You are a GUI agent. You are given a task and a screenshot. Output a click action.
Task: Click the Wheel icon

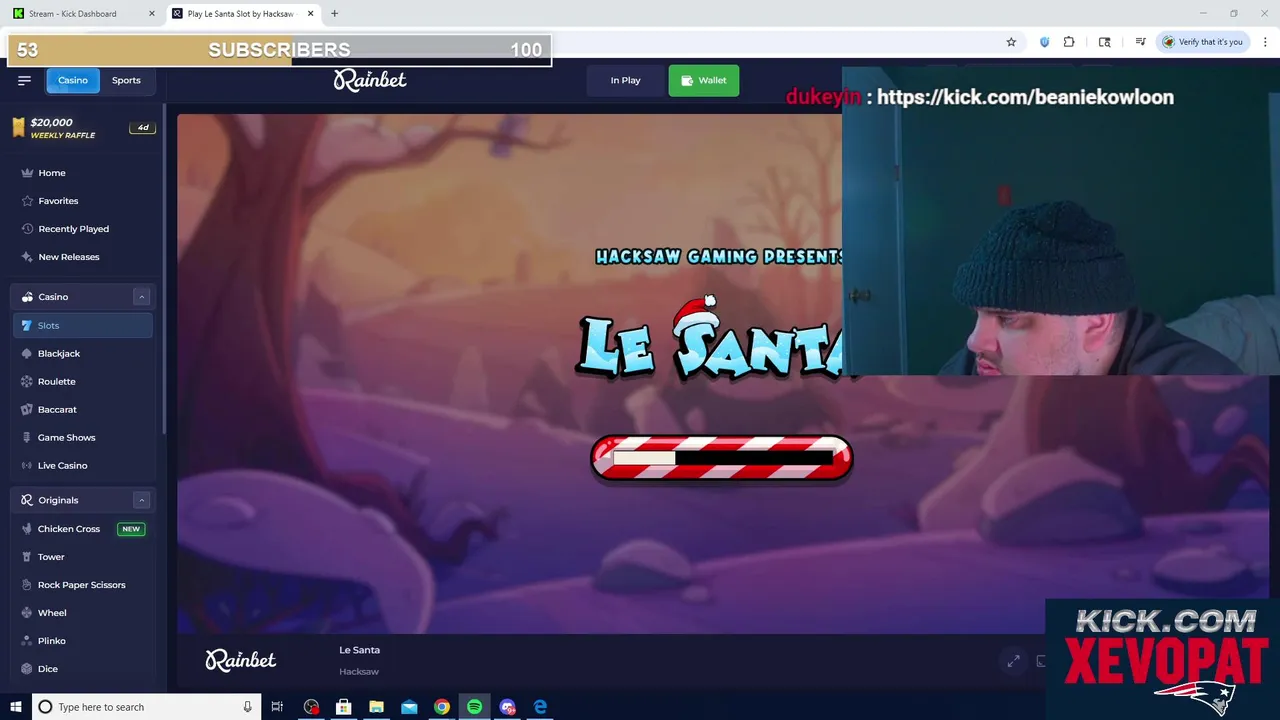27,613
